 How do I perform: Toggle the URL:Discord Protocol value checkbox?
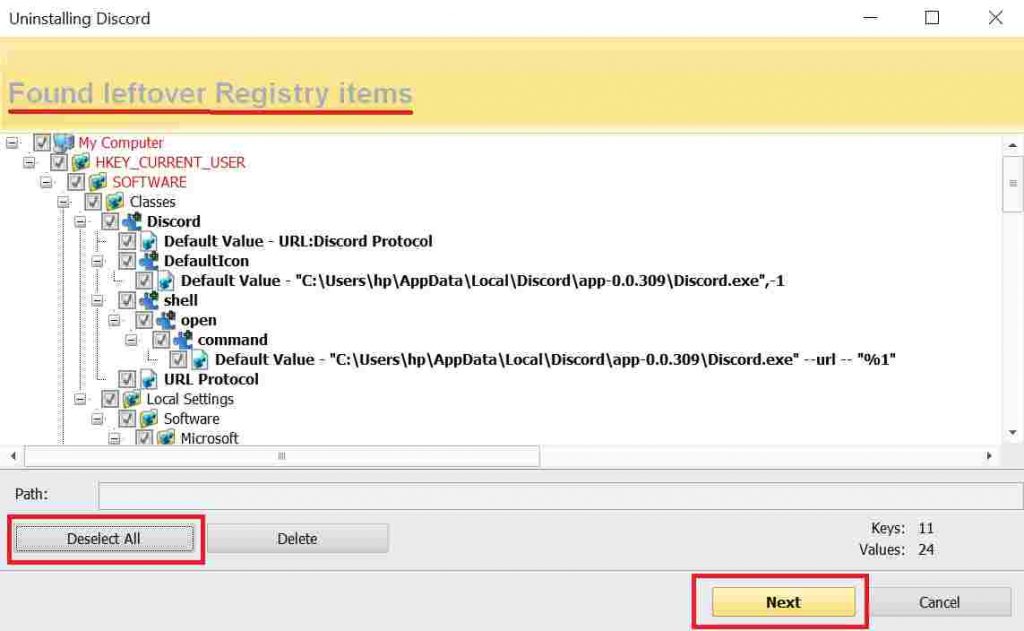tap(127, 241)
